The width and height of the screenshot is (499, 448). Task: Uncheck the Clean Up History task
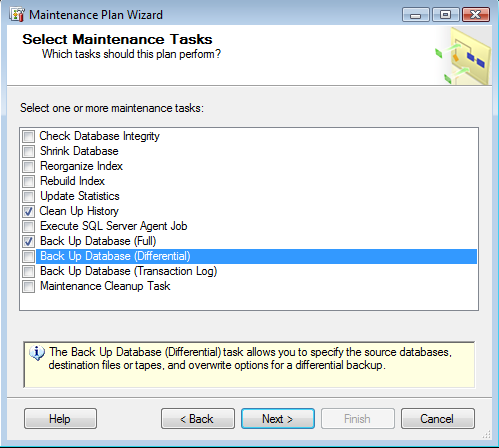[28, 211]
